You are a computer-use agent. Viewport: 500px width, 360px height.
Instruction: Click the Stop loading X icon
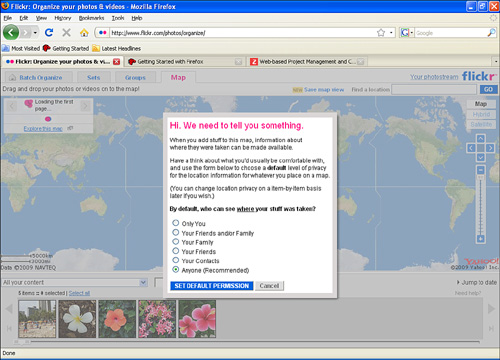coord(66,32)
